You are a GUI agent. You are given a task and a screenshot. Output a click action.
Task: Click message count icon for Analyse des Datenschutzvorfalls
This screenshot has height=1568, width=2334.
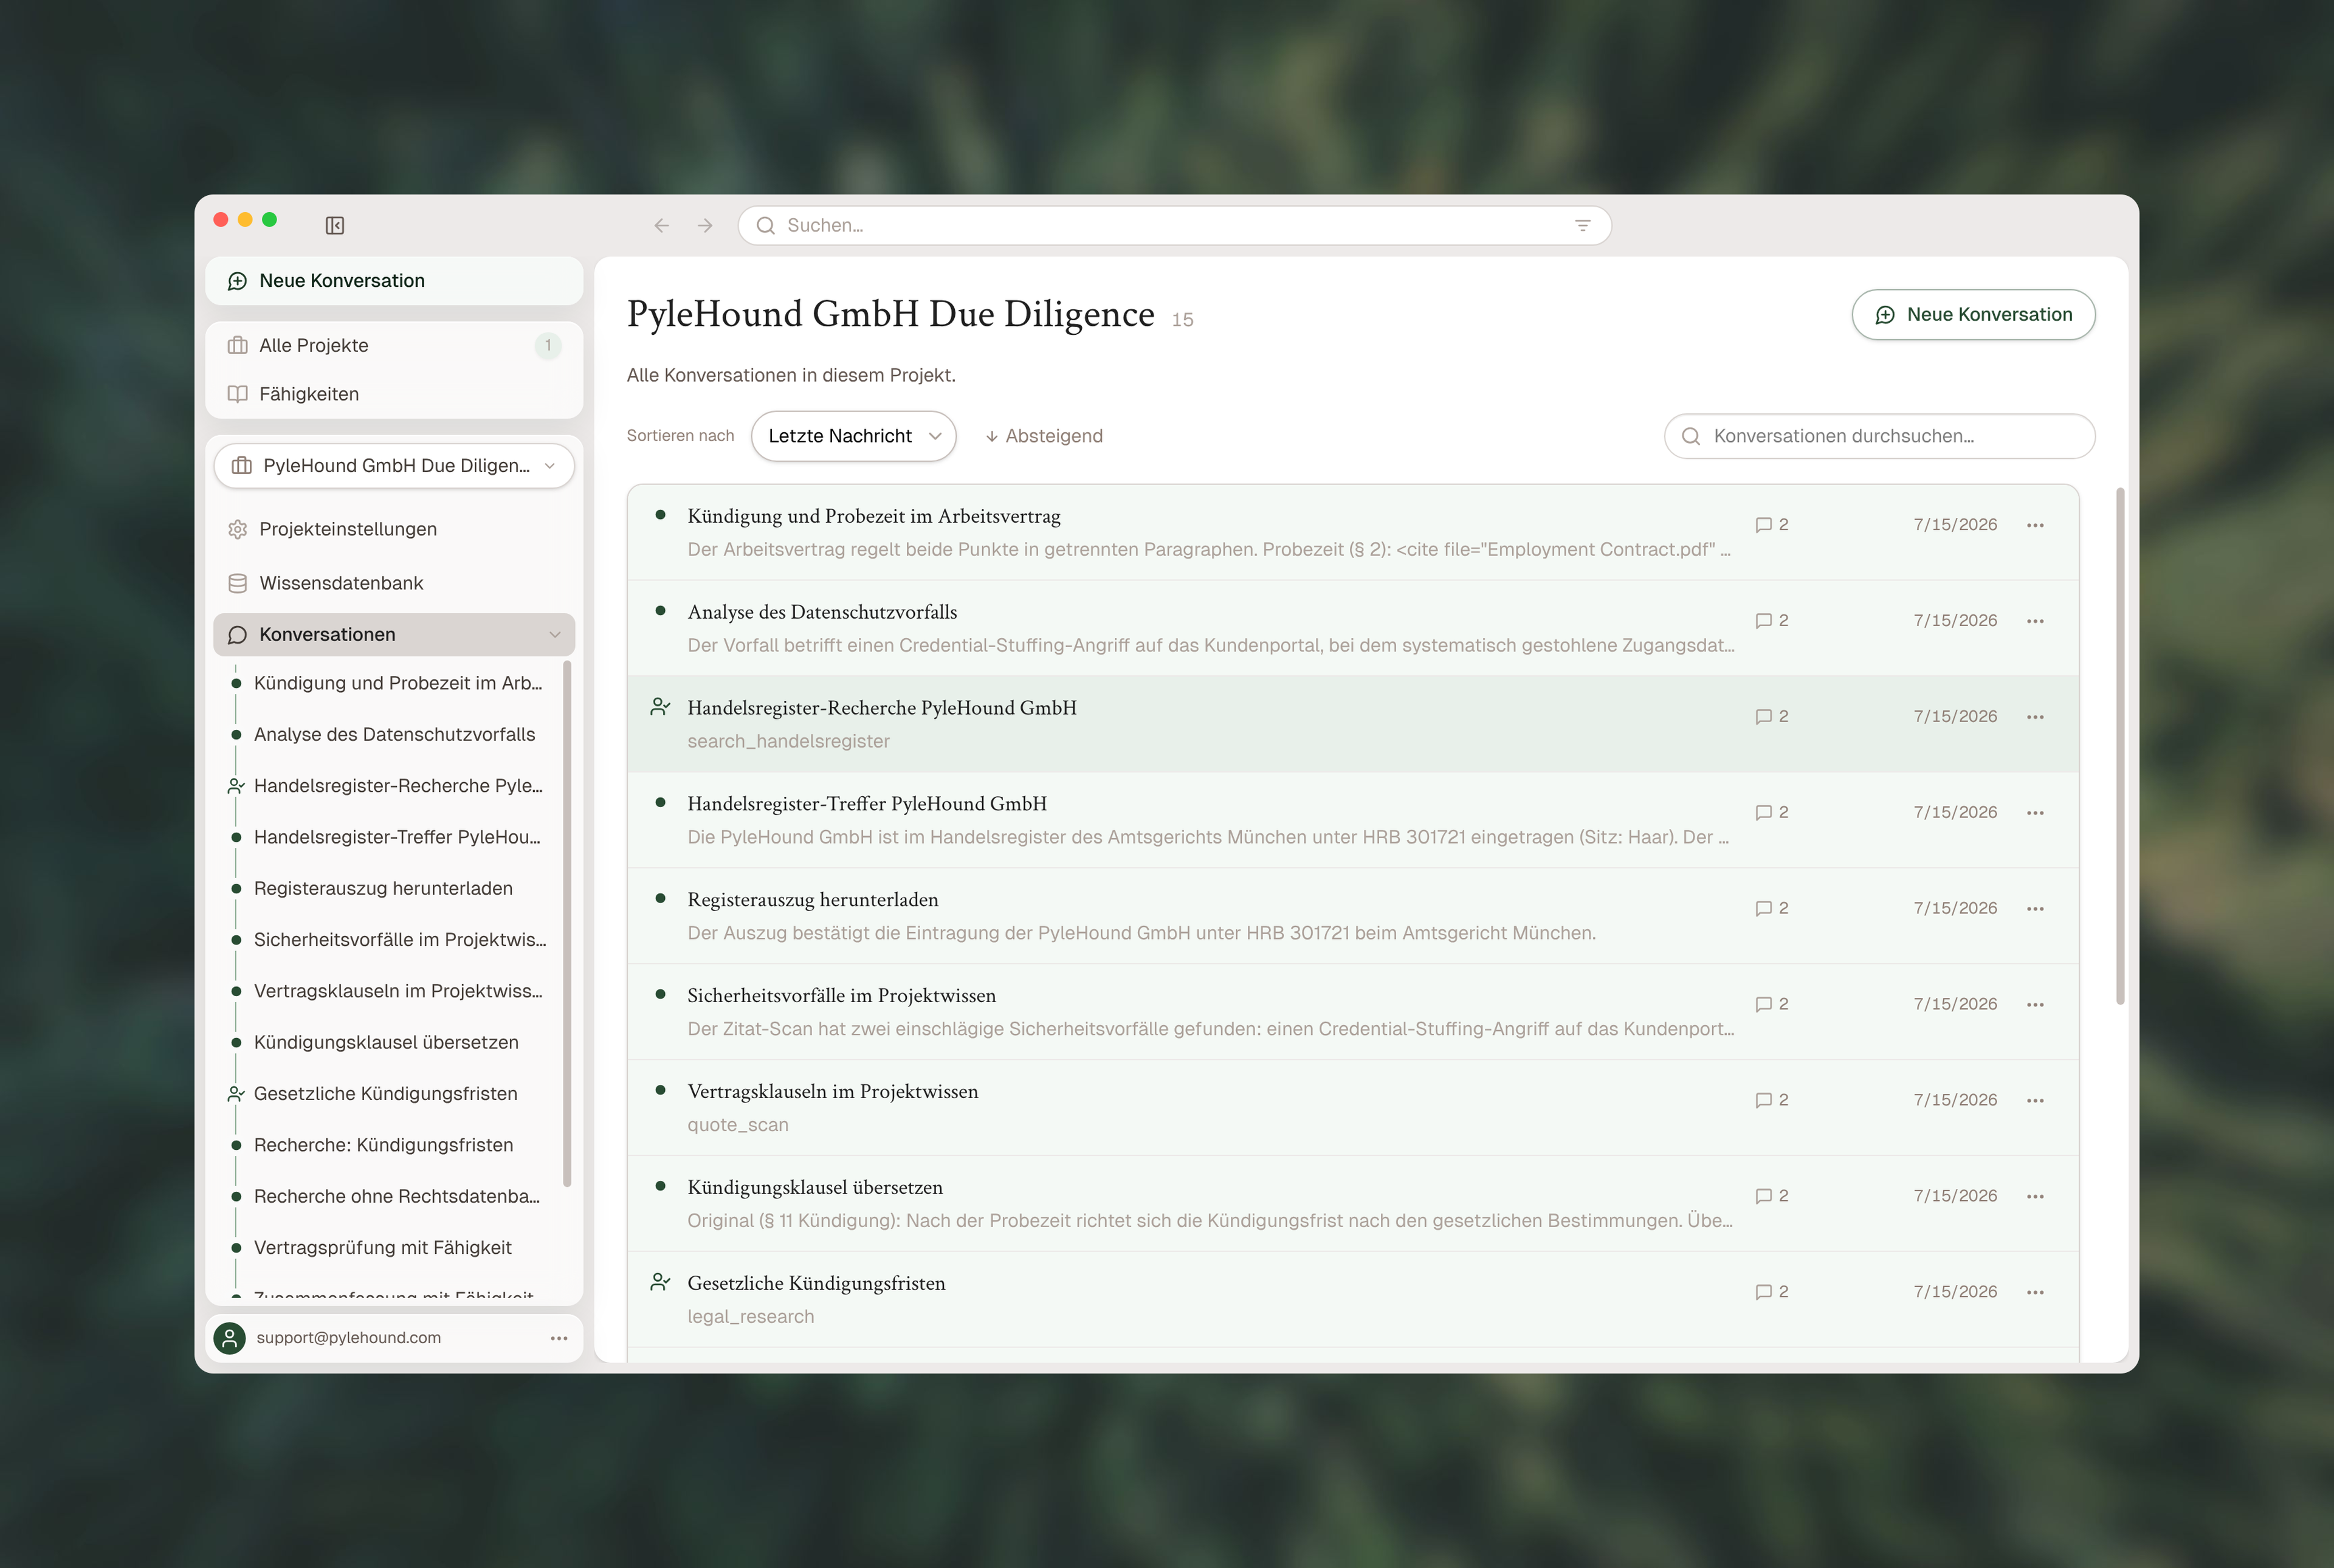tap(1764, 621)
